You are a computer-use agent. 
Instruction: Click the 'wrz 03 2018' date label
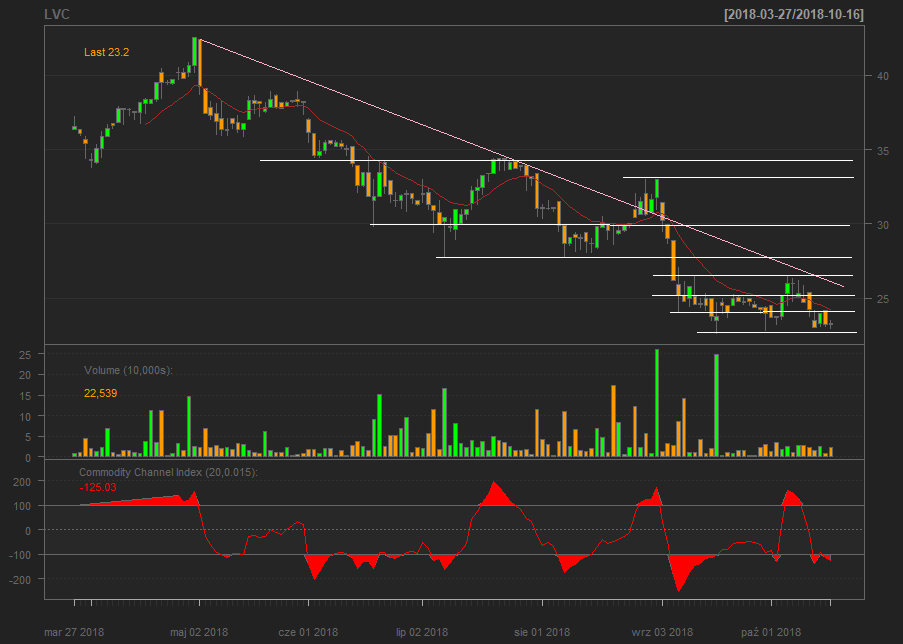point(662,632)
